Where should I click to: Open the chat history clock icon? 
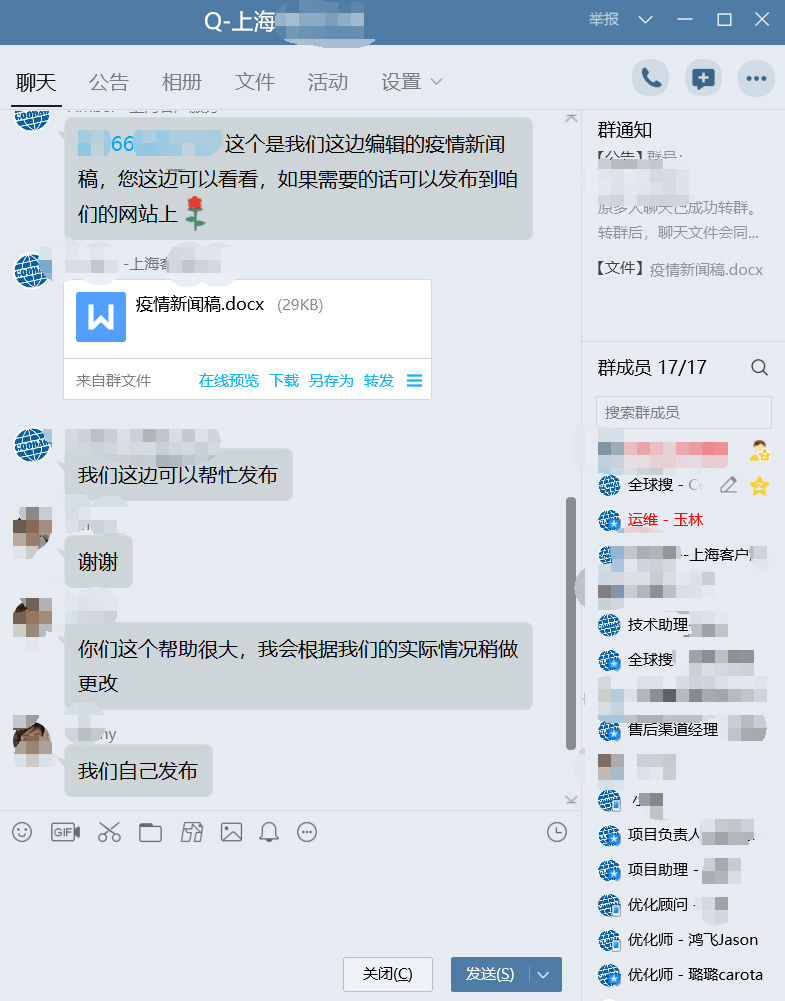[x=557, y=832]
